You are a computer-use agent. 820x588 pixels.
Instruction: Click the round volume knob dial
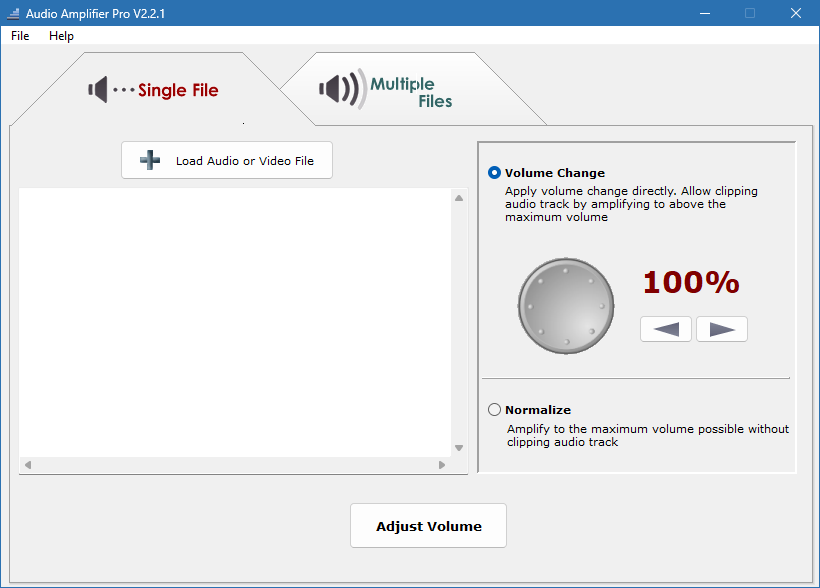coord(566,306)
